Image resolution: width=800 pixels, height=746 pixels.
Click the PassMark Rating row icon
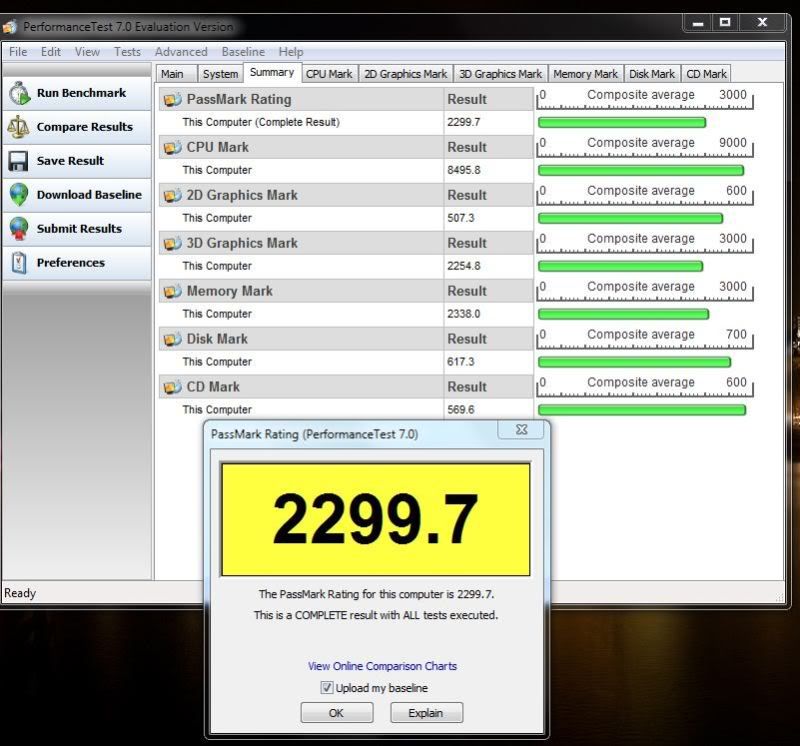(172, 100)
